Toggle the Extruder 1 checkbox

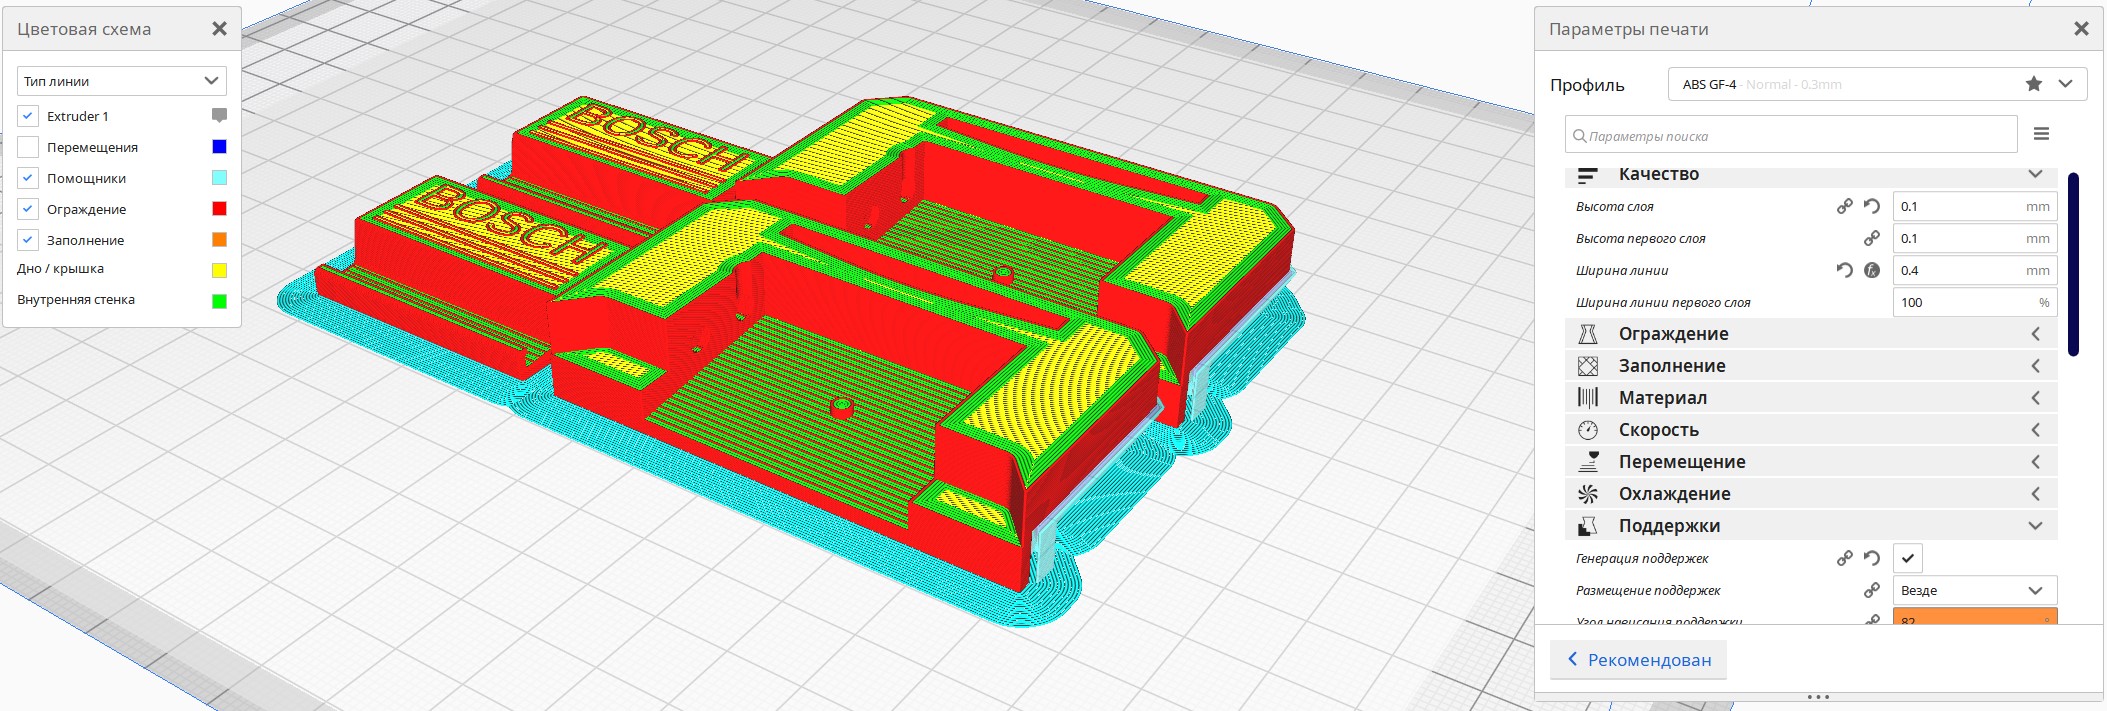[28, 116]
